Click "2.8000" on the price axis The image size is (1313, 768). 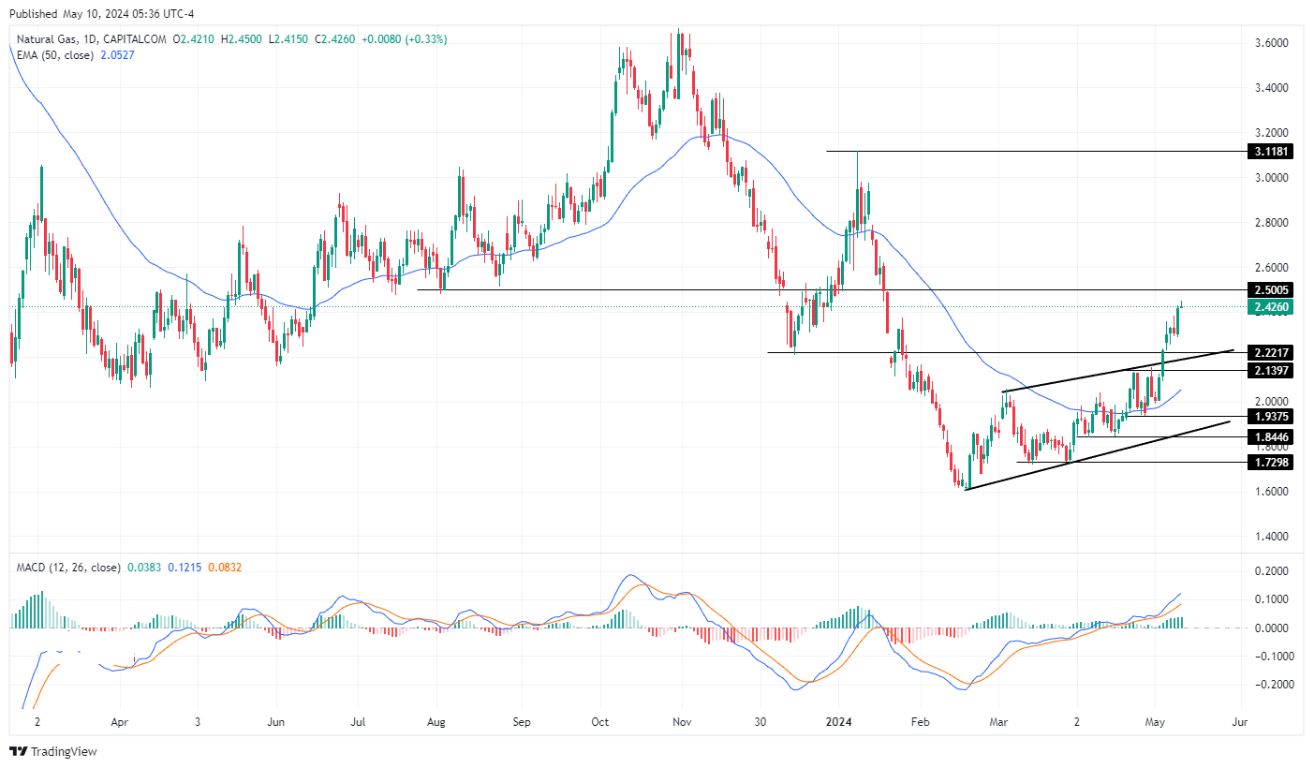pyautogui.click(x=1272, y=222)
